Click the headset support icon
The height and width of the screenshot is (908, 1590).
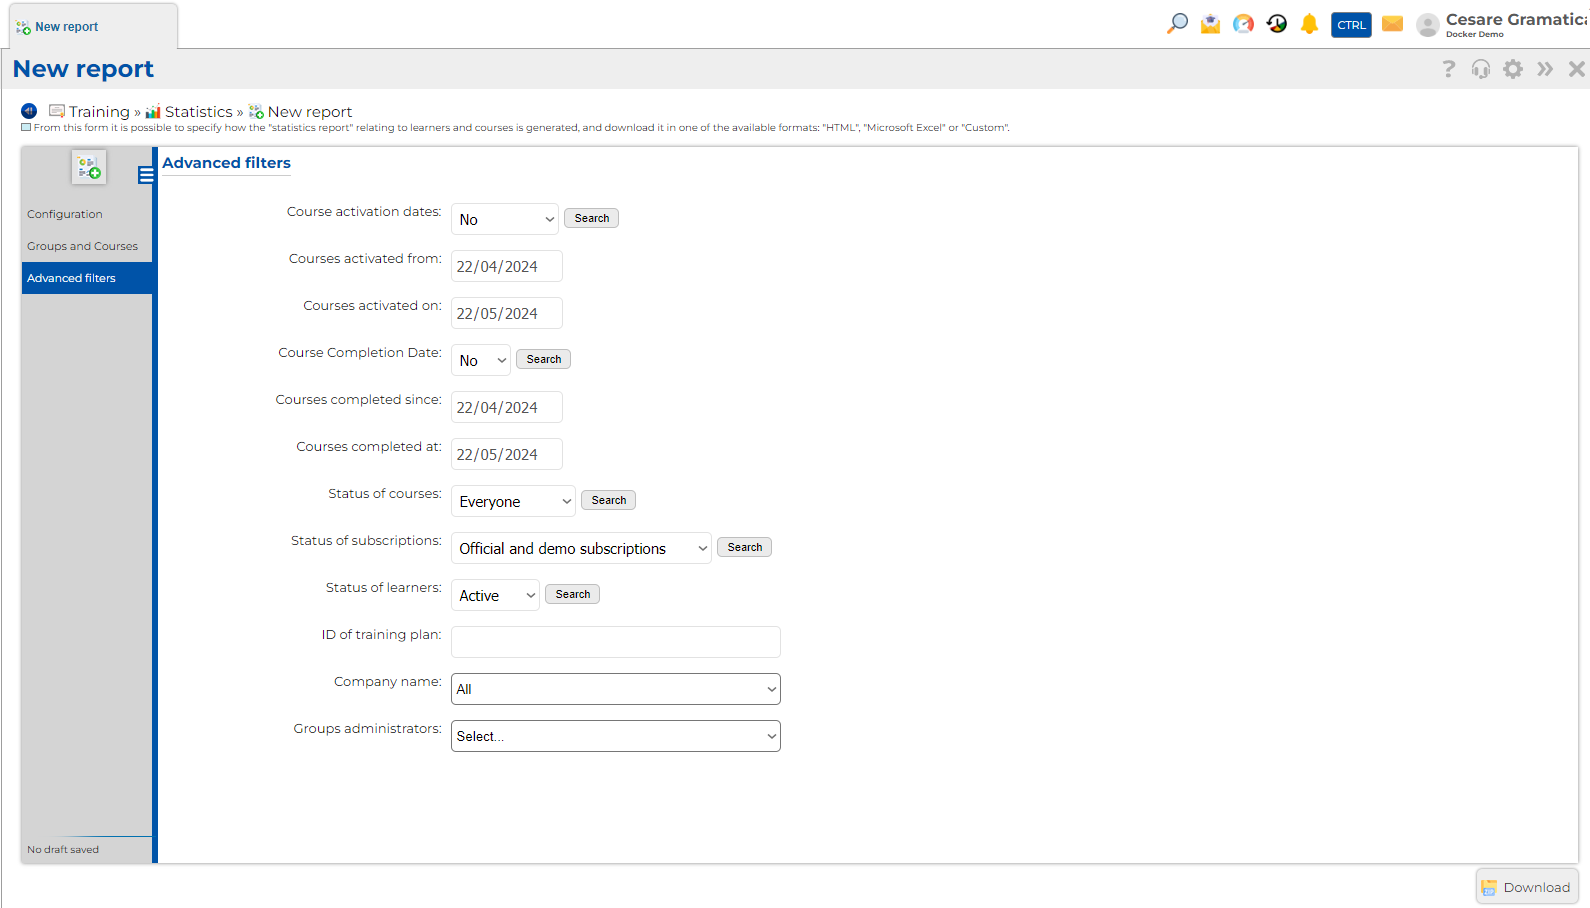pyautogui.click(x=1481, y=69)
